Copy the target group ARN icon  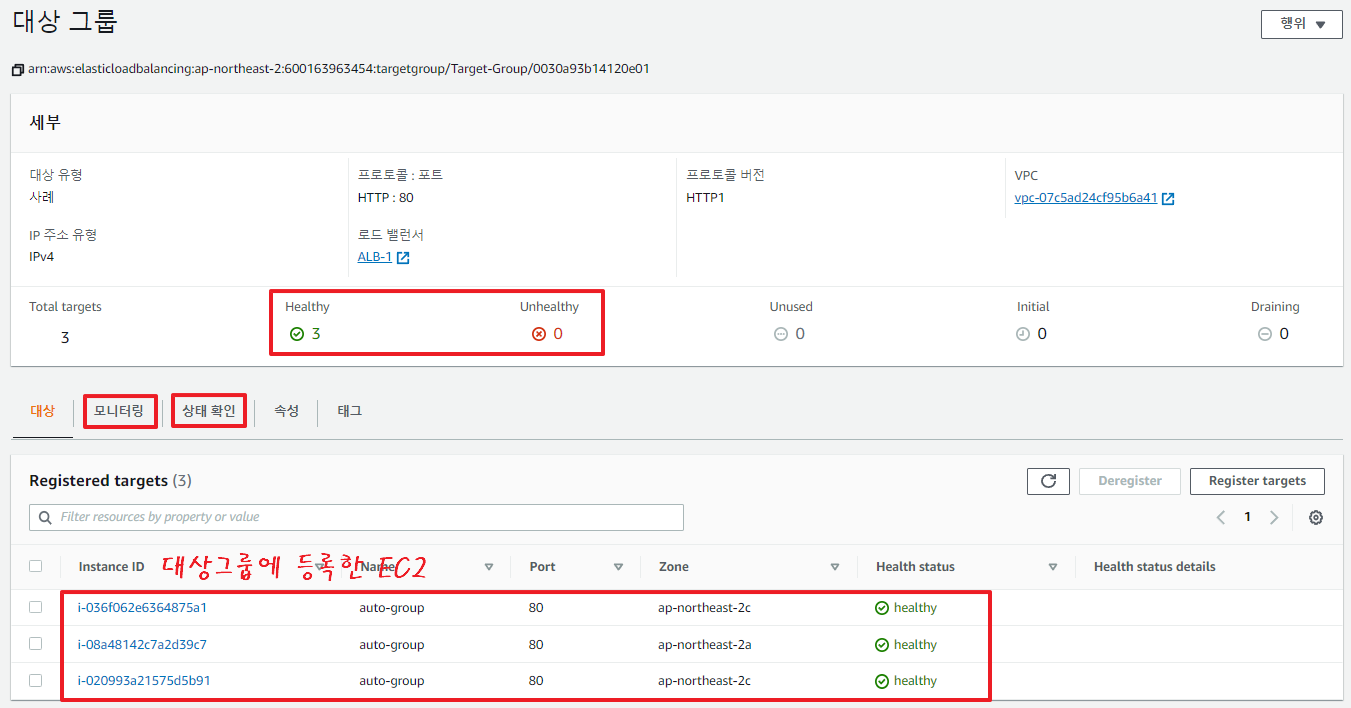[x=18, y=70]
